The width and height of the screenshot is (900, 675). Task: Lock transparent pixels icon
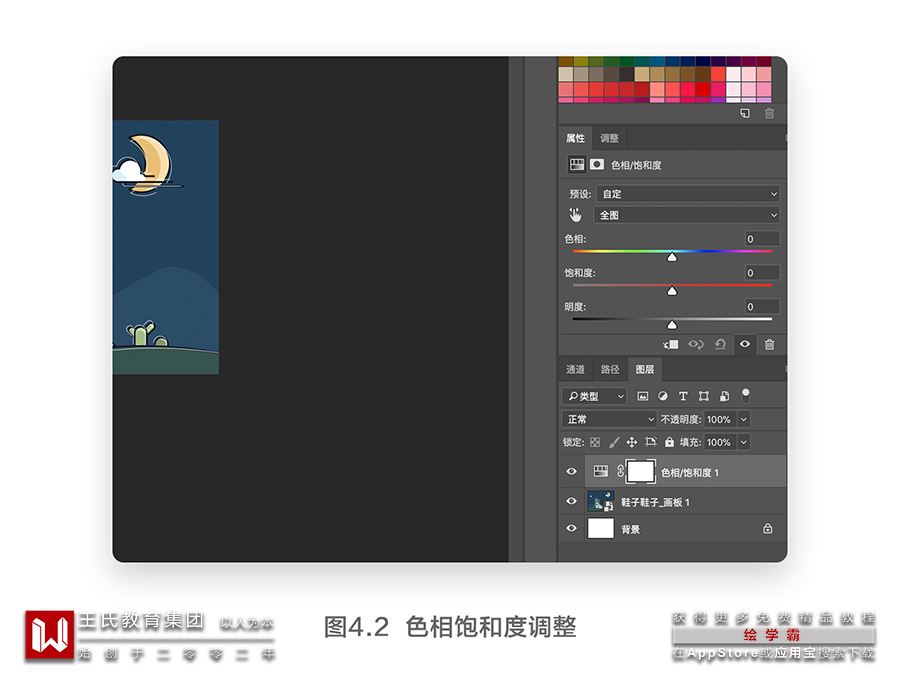tap(595, 442)
